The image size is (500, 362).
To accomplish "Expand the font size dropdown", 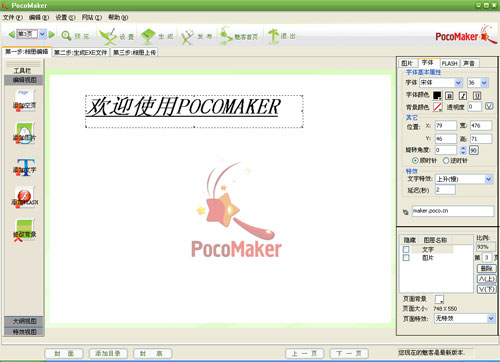I will [478, 83].
